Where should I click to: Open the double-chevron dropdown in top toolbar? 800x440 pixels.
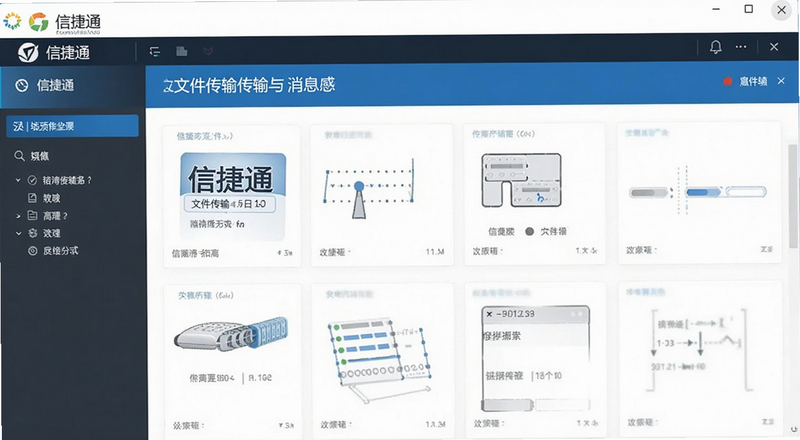tap(208, 51)
